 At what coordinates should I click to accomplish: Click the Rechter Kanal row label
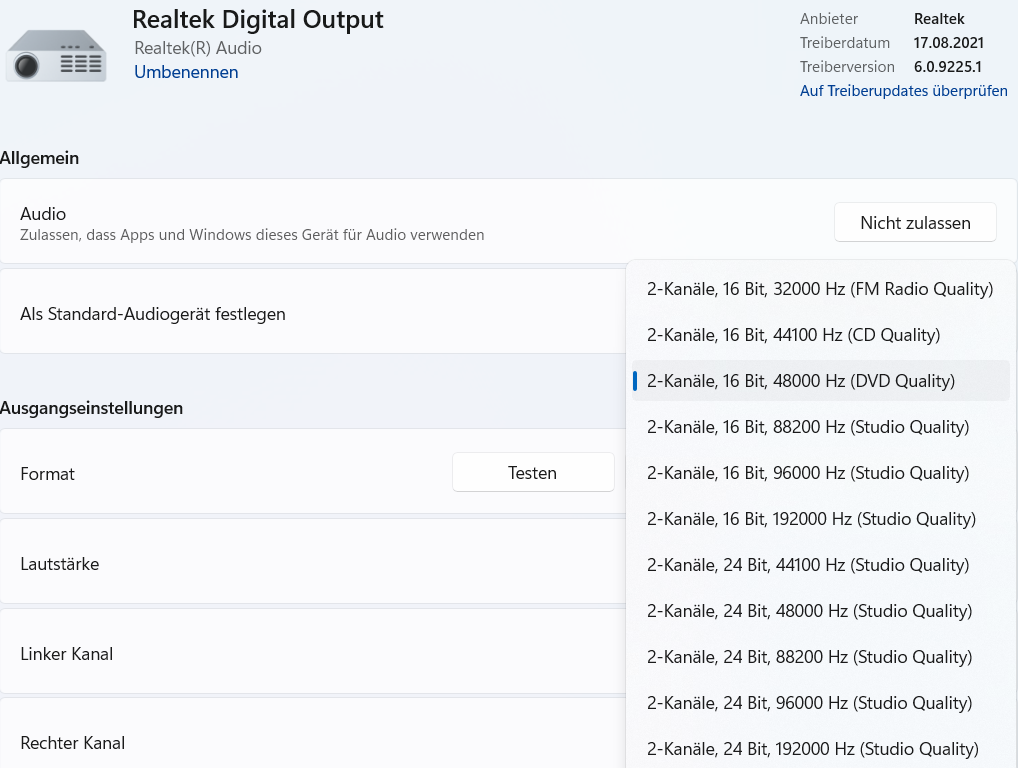point(72,743)
